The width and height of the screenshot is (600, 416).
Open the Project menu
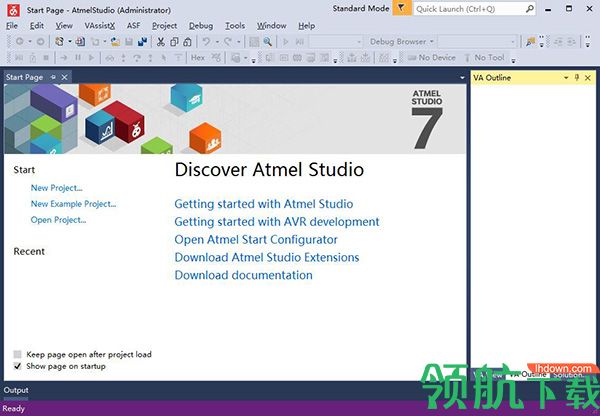(x=165, y=26)
